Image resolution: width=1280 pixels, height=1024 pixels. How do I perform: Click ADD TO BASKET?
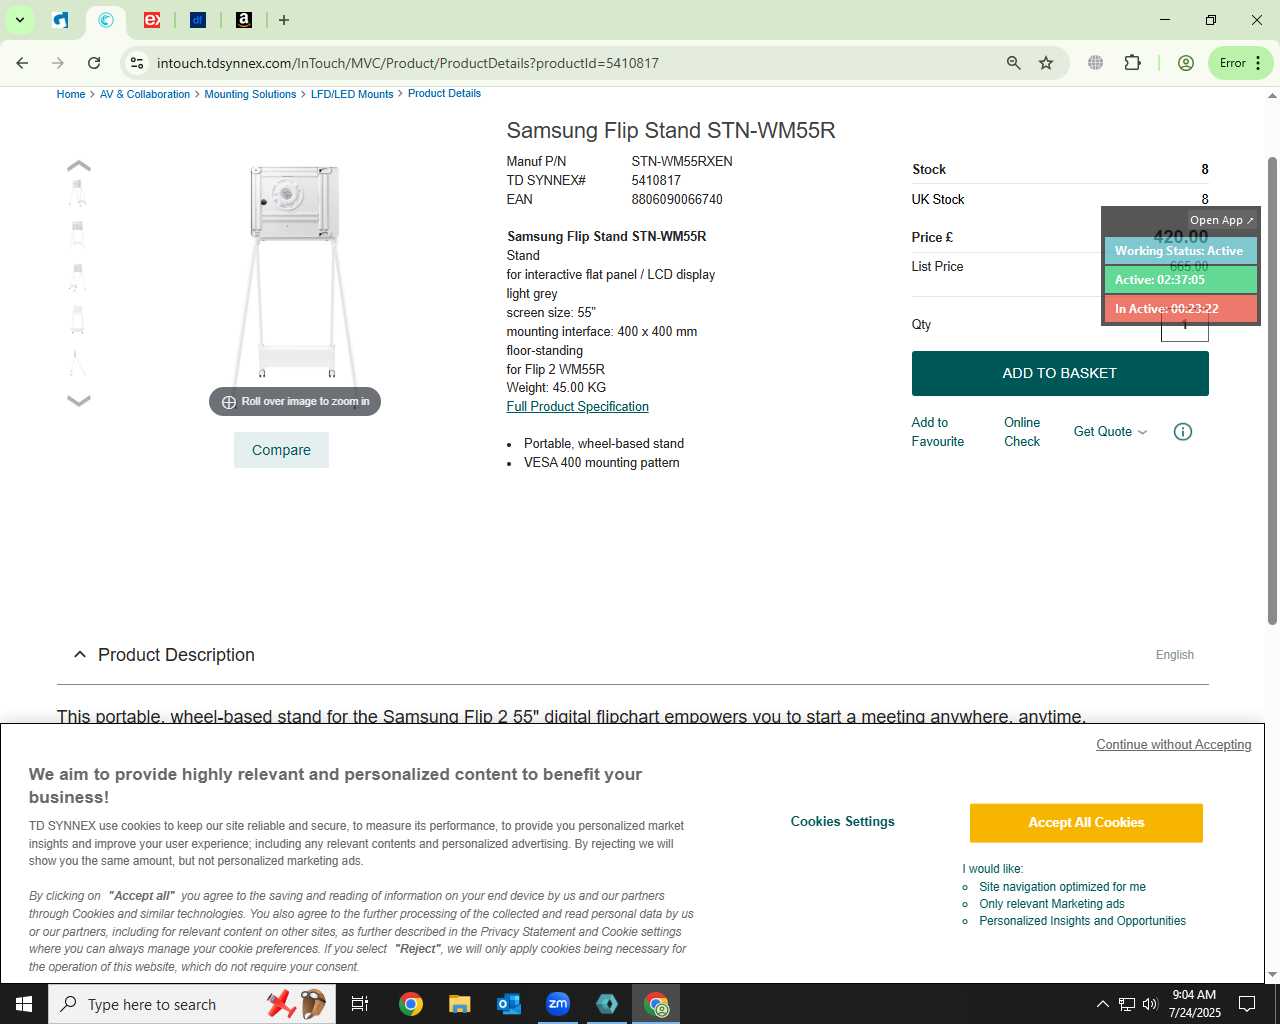[1060, 373]
